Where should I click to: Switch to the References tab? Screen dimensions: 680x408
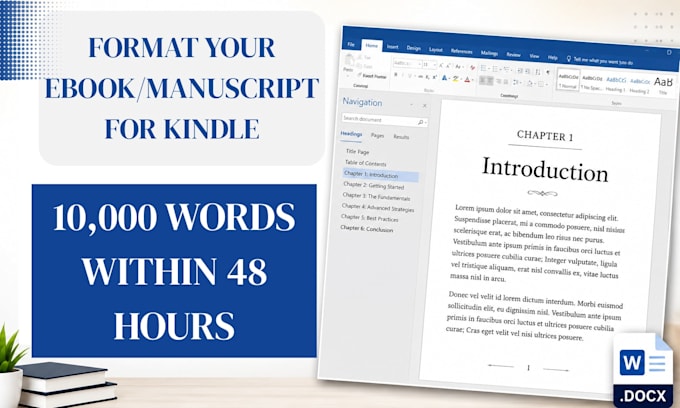pos(461,51)
